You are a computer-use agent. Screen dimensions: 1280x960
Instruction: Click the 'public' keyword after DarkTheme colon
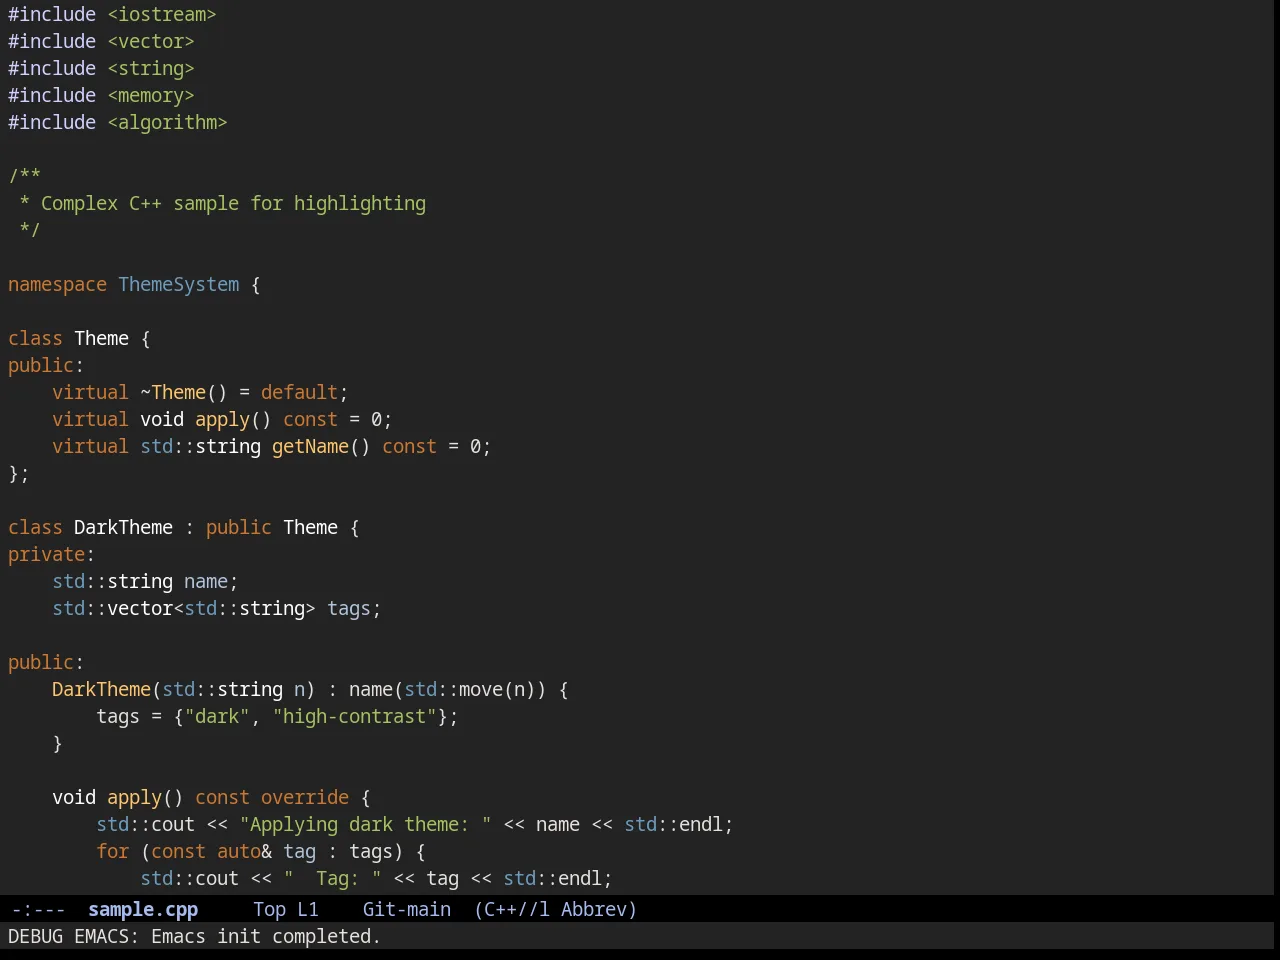point(238,527)
